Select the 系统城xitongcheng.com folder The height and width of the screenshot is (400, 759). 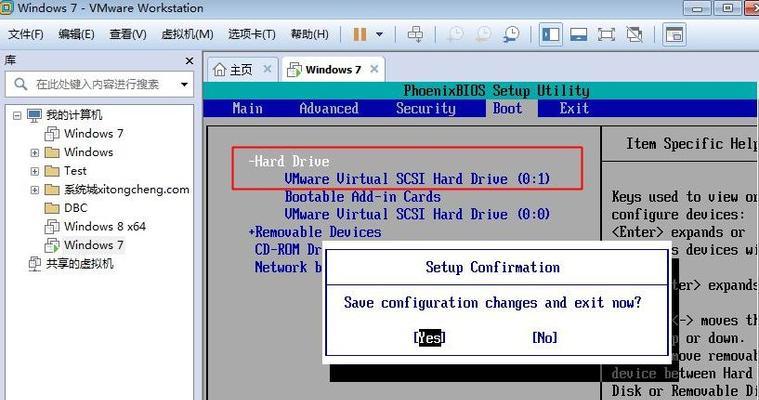coord(126,189)
